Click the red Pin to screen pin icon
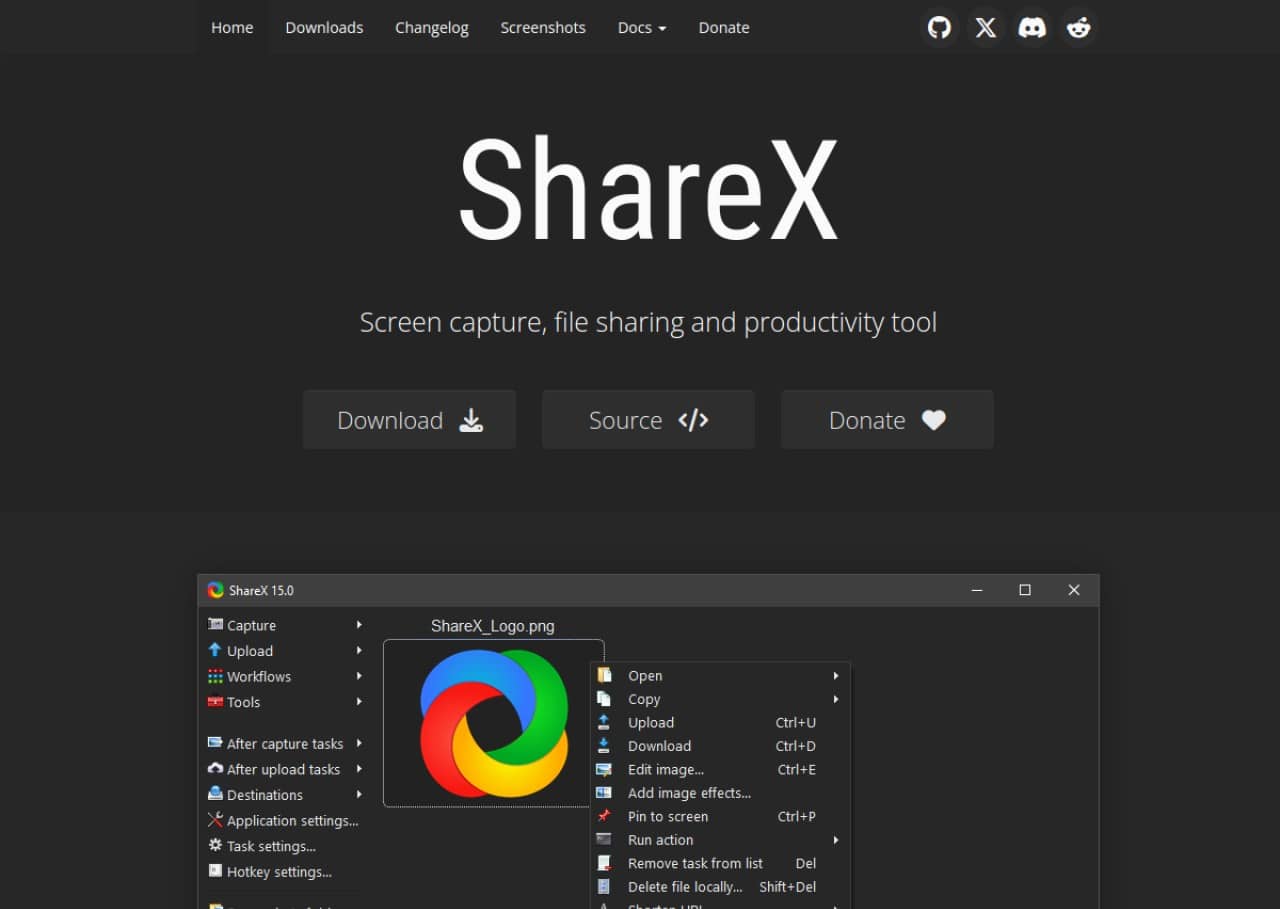Screen dimensions: 1280x909 (604, 816)
